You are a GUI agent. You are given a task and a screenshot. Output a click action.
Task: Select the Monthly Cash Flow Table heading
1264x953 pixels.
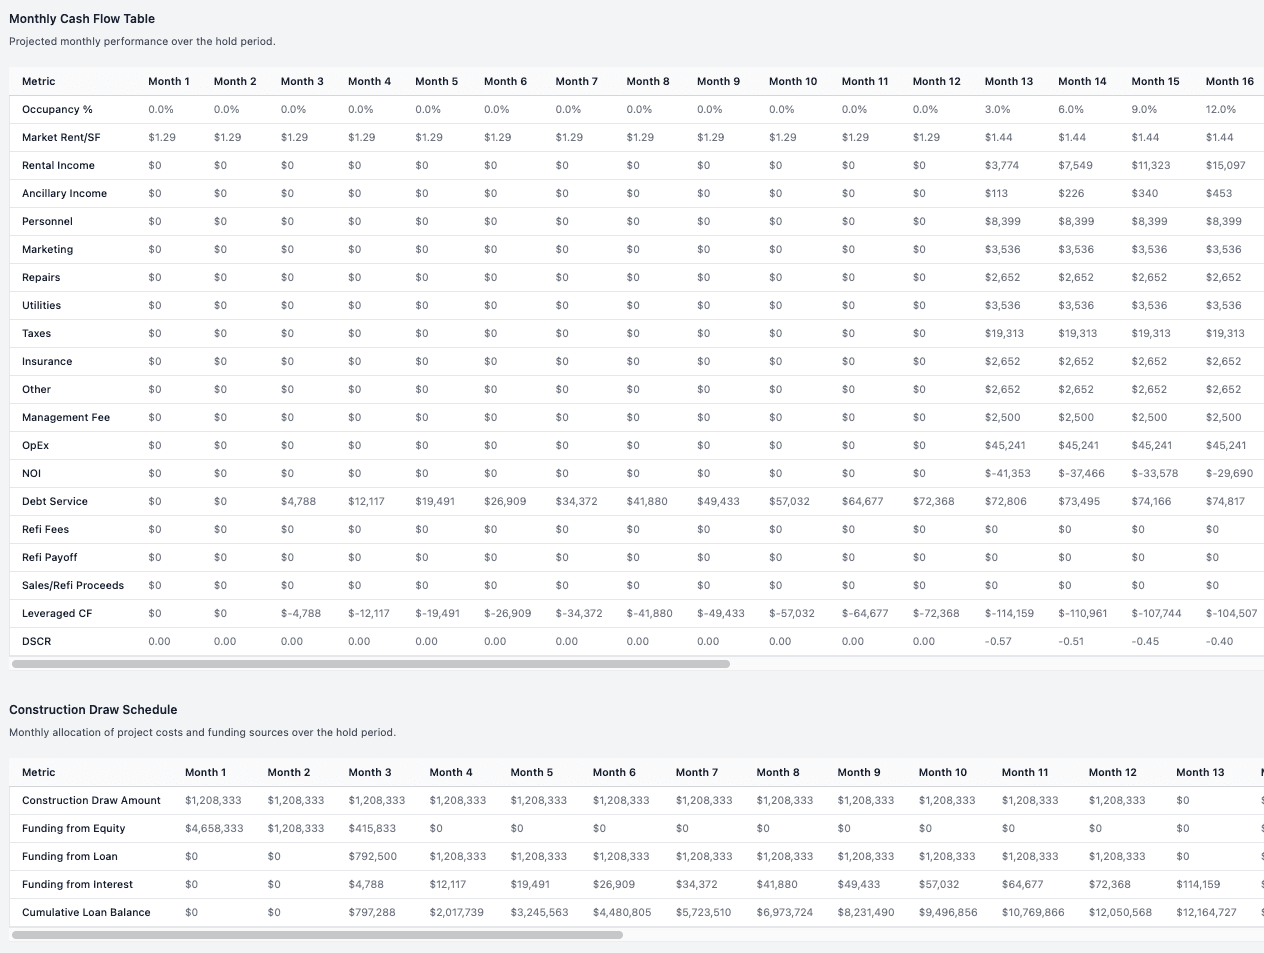tap(82, 19)
